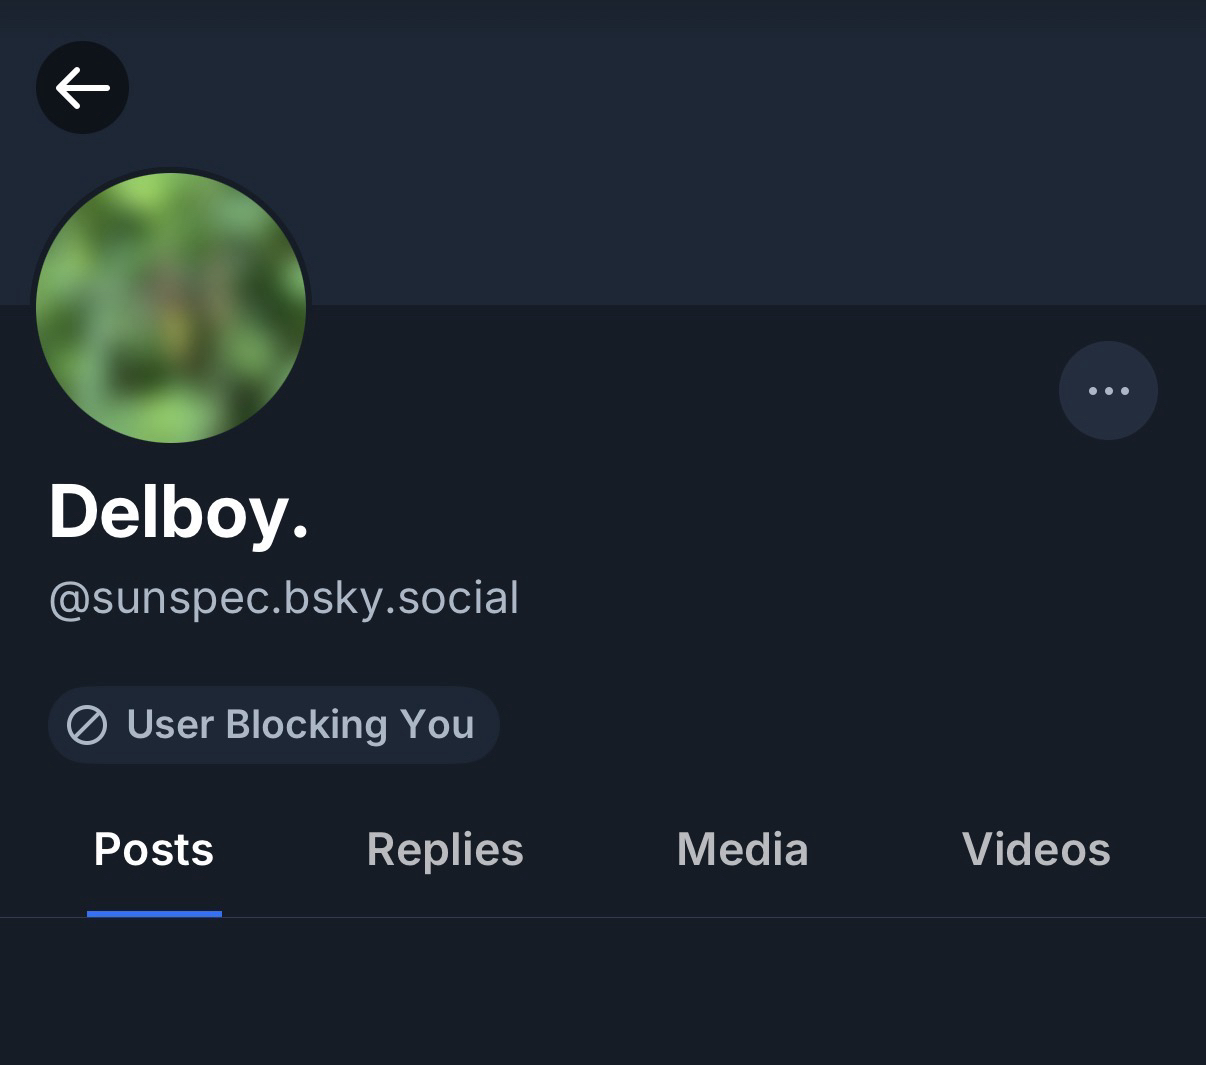Image resolution: width=1206 pixels, height=1065 pixels.
Task: View Delboy's blurred green profile avatar
Action: 171,307
